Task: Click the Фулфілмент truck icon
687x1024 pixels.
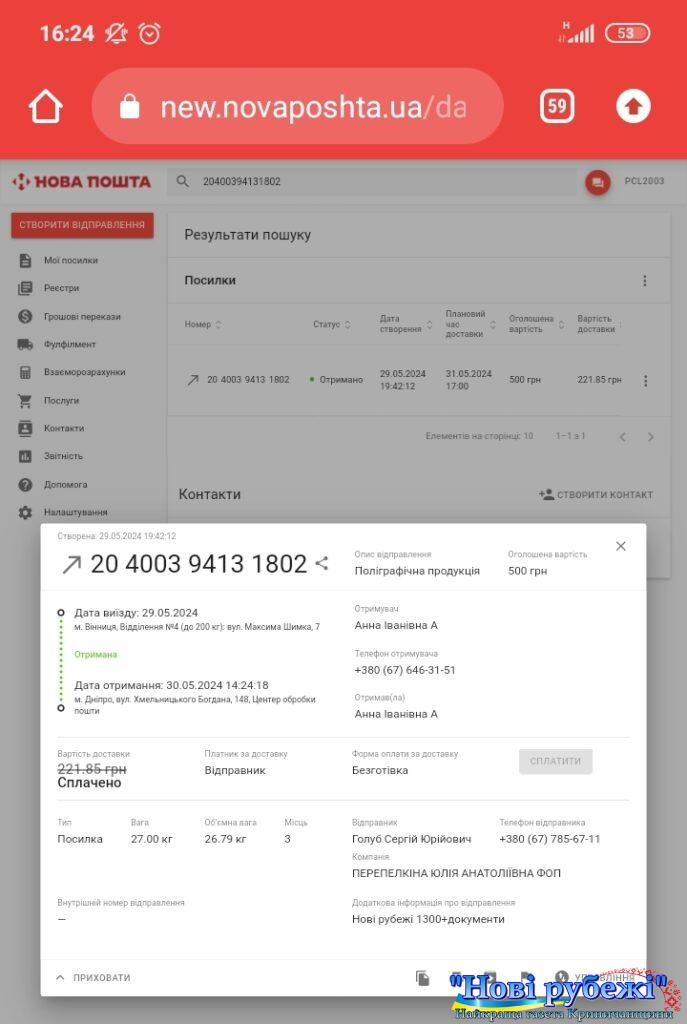Action: tap(25, 344)
